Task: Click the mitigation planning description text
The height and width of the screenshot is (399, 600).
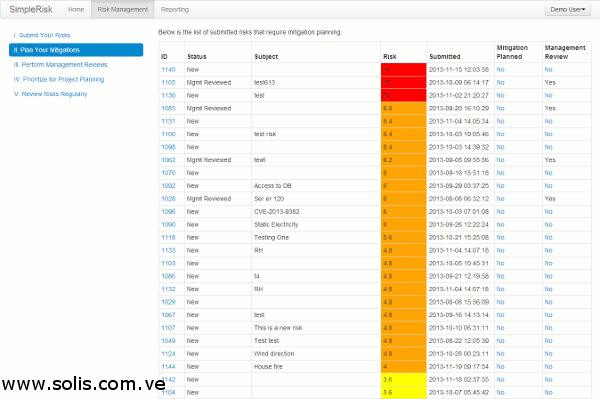Action: (249, 33)
